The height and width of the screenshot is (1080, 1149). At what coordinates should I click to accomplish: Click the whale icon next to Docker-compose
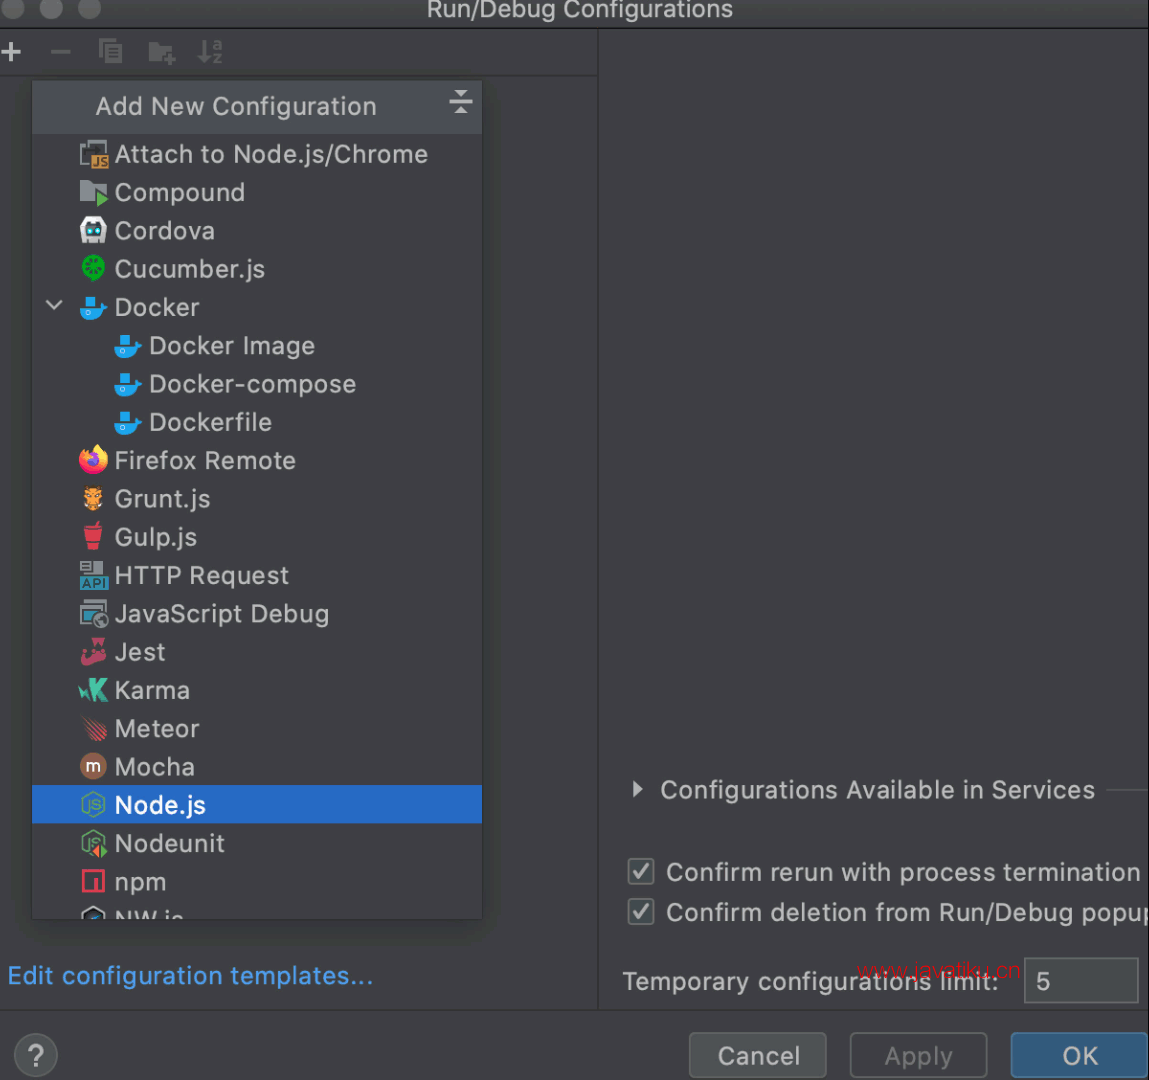128,384
